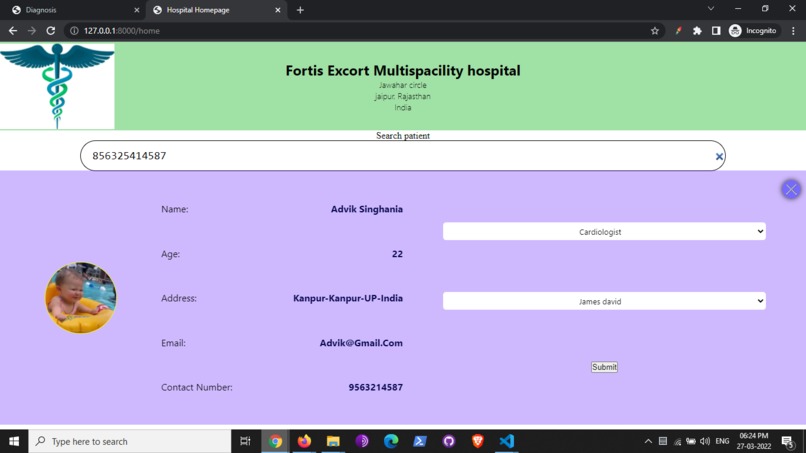Toggle browser side panel
Image resolution: width=806 pixels, height=453 pixels.
coord(716,31)
